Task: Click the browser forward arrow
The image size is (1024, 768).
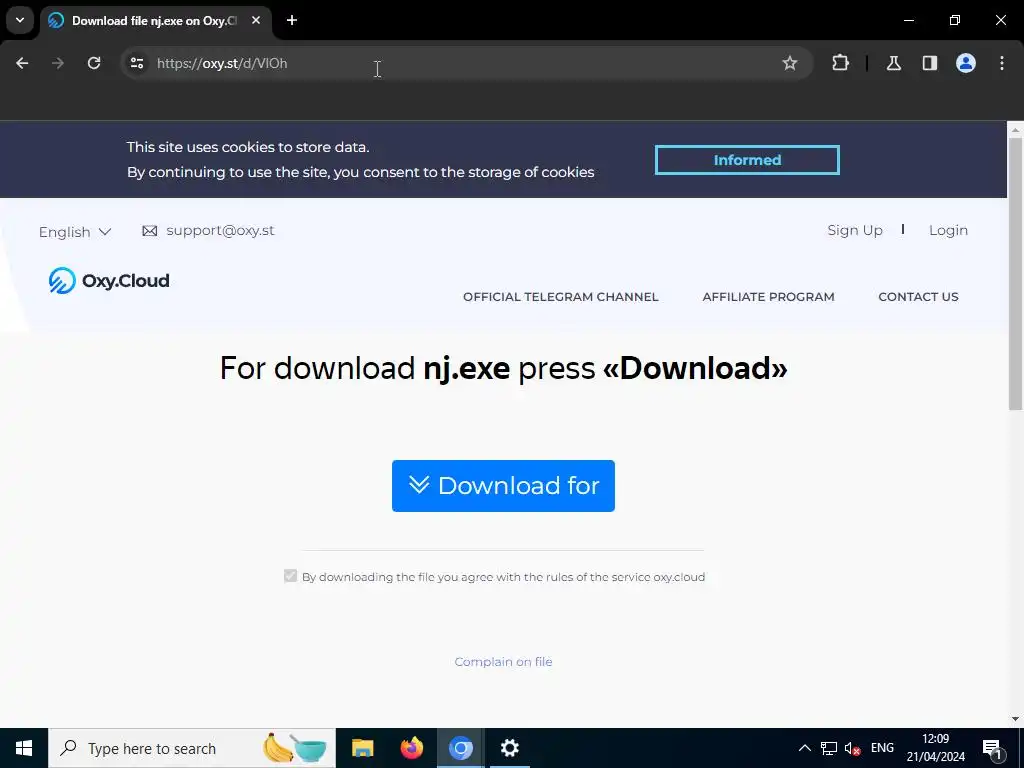Action: coord(58,63)
